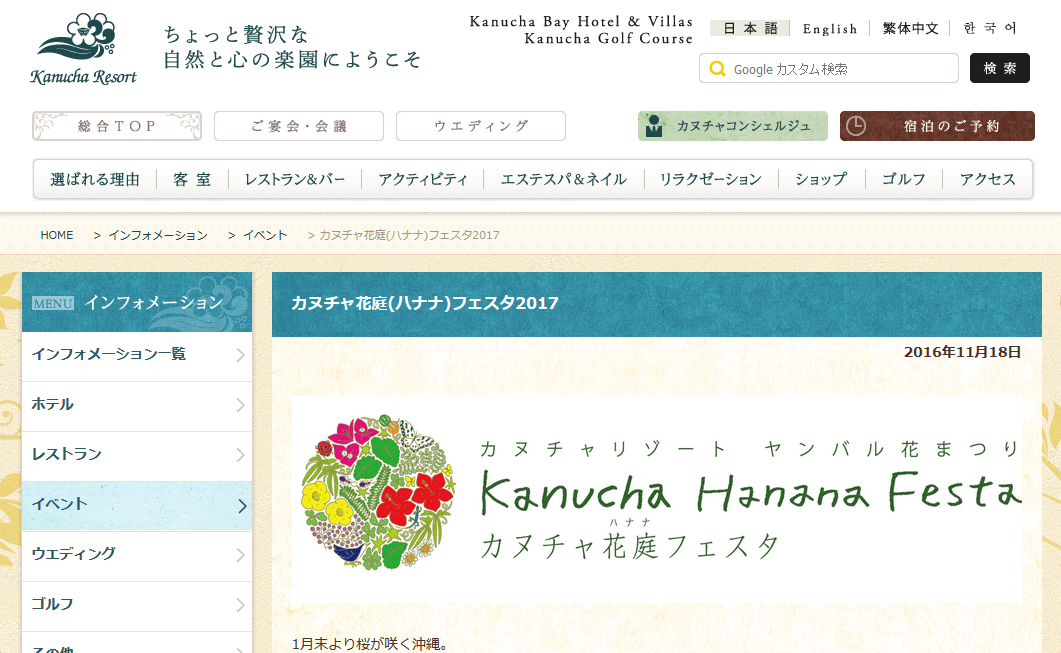Click the chevron beside イベント in sidebar

coord(242,505)
